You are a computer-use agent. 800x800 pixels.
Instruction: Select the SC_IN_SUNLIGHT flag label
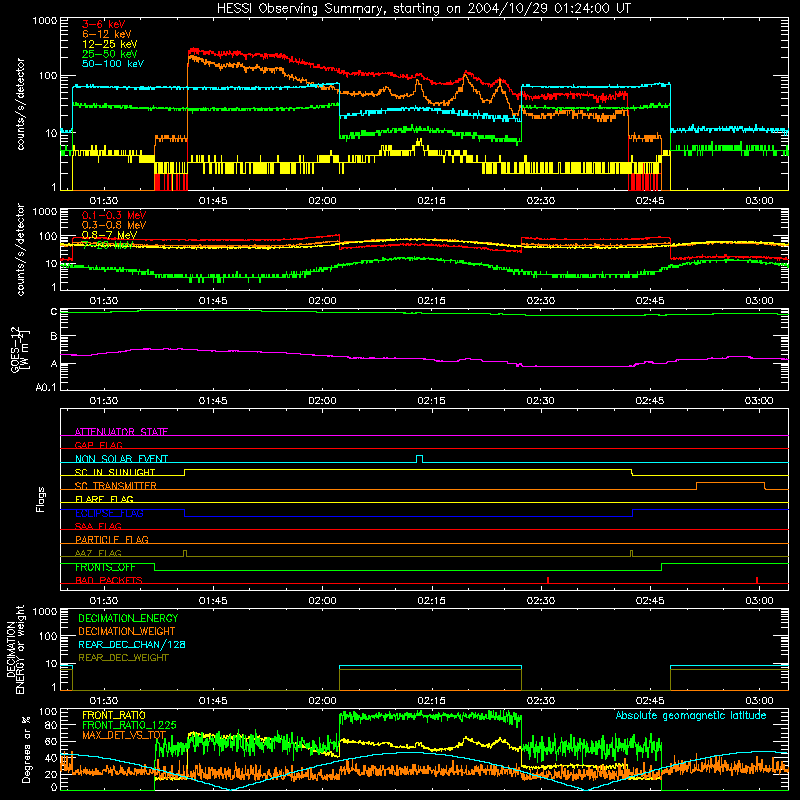tap(115, 472)
